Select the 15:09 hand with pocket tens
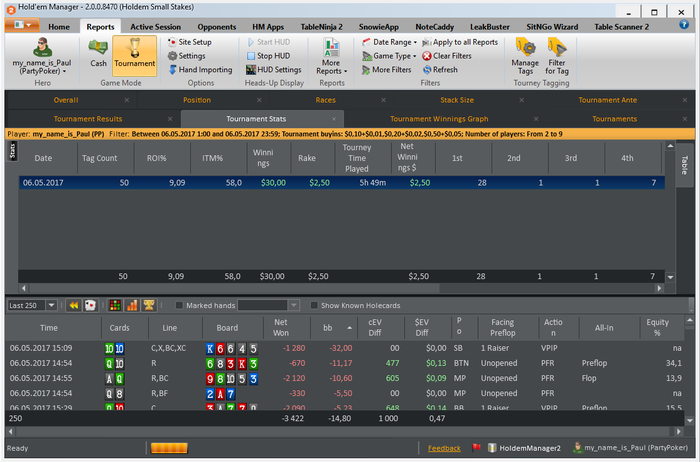 (x=345, y=348)
